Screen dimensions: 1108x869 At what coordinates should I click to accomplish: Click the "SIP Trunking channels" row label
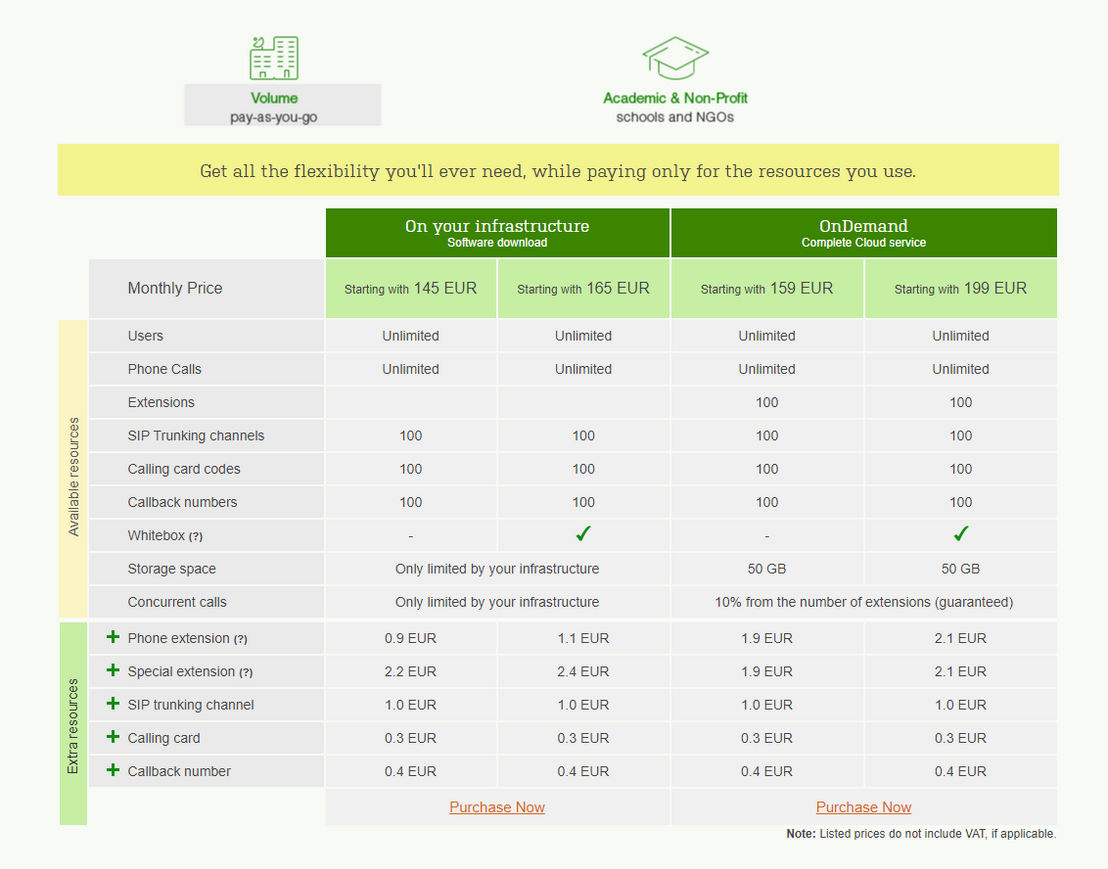(196, 435)
